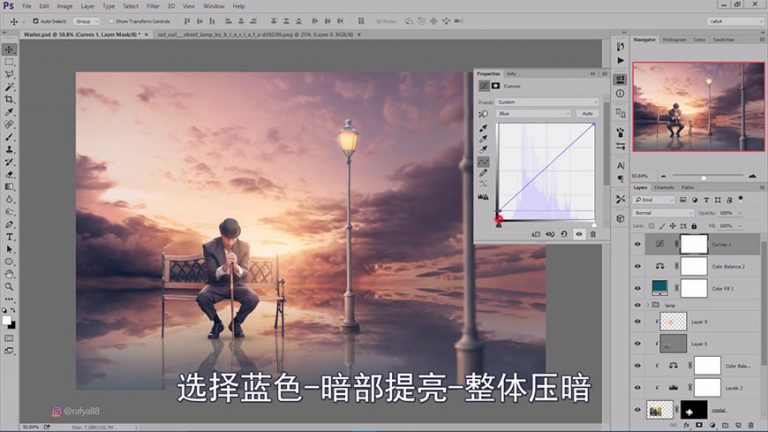The height and width of the screenshot is (432, 768).
Task: Pick the white point eyedropper in Curves
Action: 483,150
